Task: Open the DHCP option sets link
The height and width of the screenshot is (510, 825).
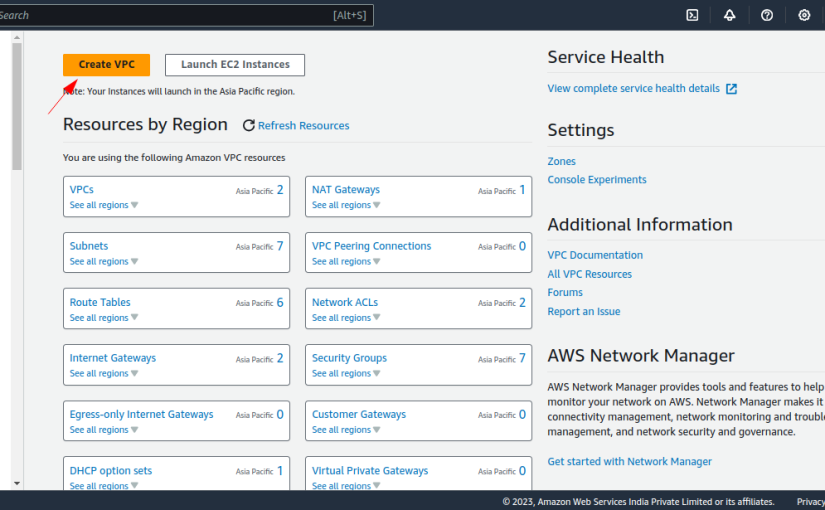Action: coord(110,471)
